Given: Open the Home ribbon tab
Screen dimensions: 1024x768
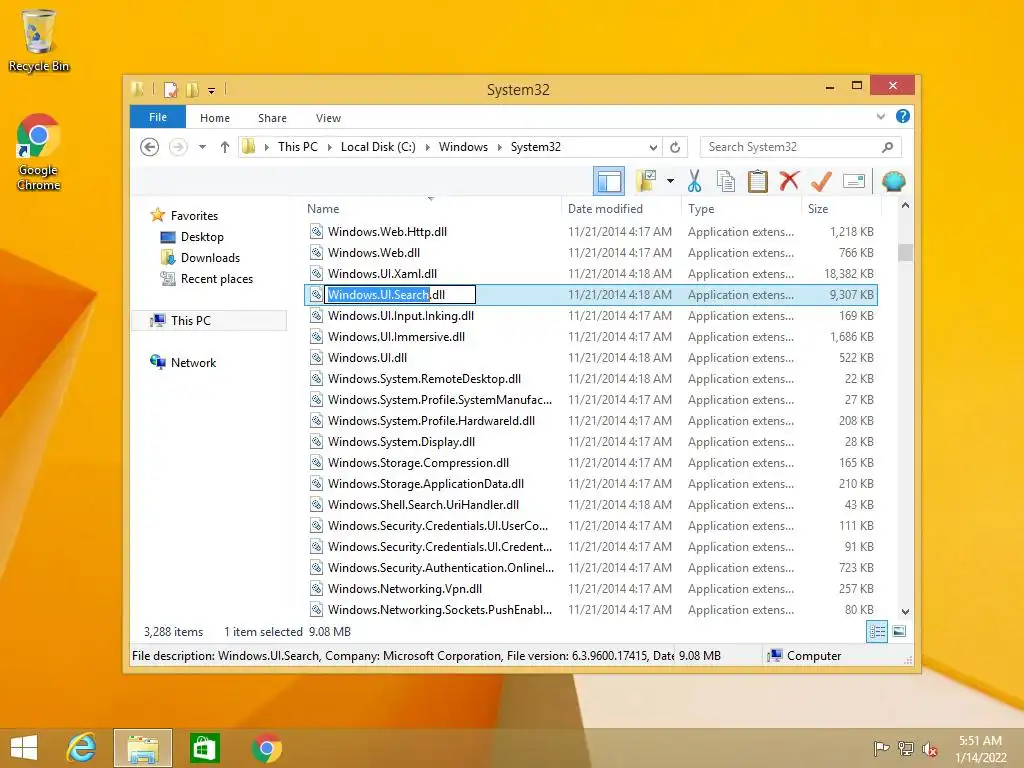Looking at the screenshot, I should [215, 118].
